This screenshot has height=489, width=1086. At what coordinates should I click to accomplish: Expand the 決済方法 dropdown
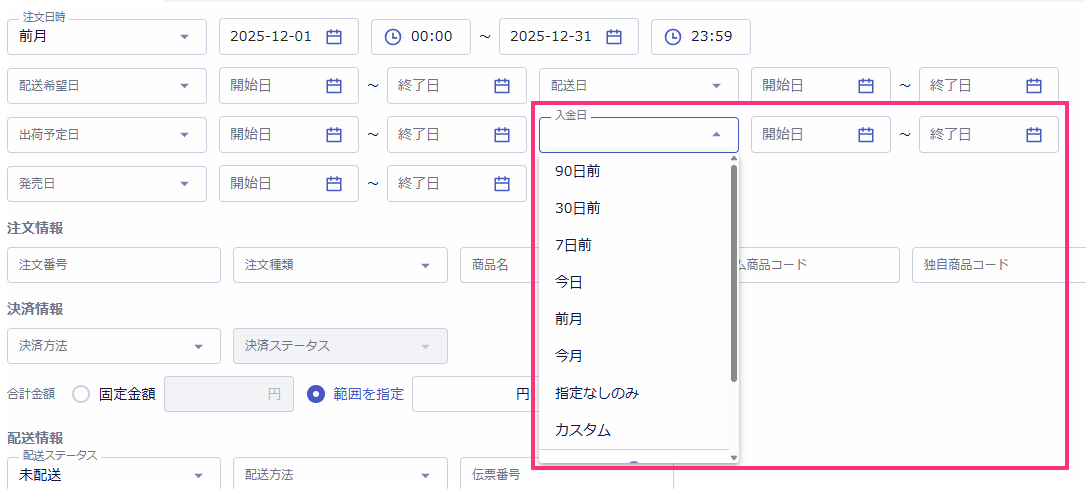[x=197, y=346]
